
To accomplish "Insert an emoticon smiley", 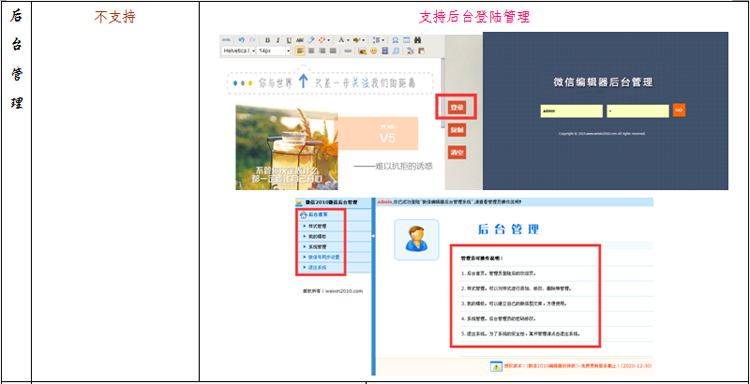I will tap(374, 51).
